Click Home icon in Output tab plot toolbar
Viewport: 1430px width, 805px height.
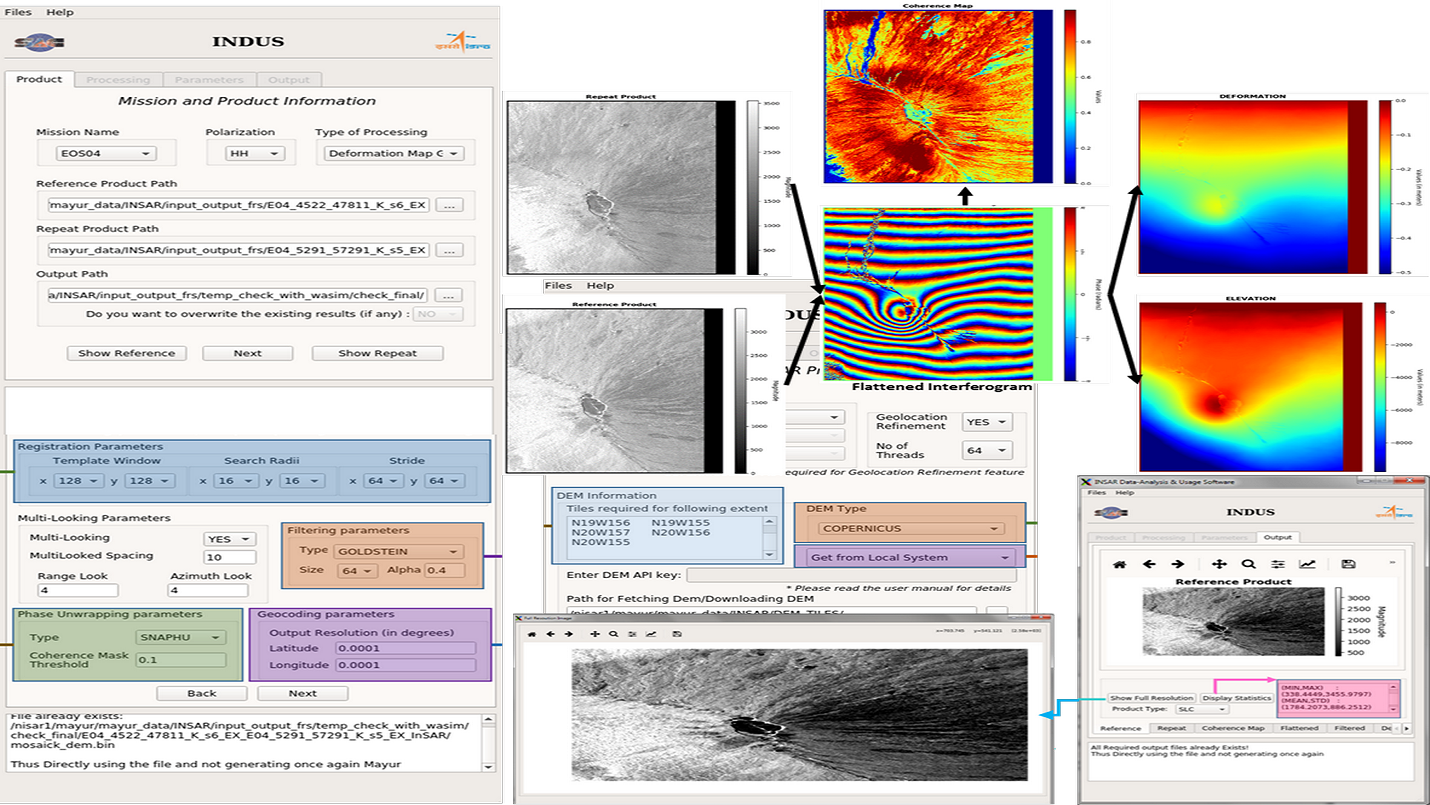[1119, 564]
